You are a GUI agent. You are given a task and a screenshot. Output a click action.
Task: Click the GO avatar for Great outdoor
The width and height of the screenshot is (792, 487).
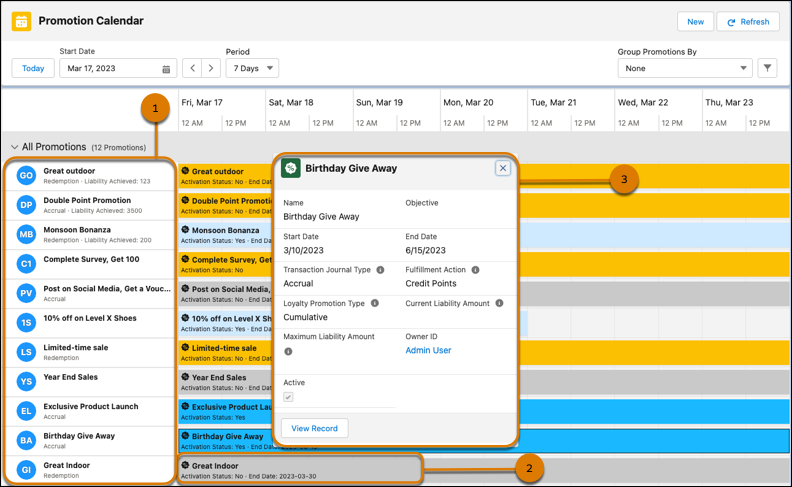pos(26,175)
